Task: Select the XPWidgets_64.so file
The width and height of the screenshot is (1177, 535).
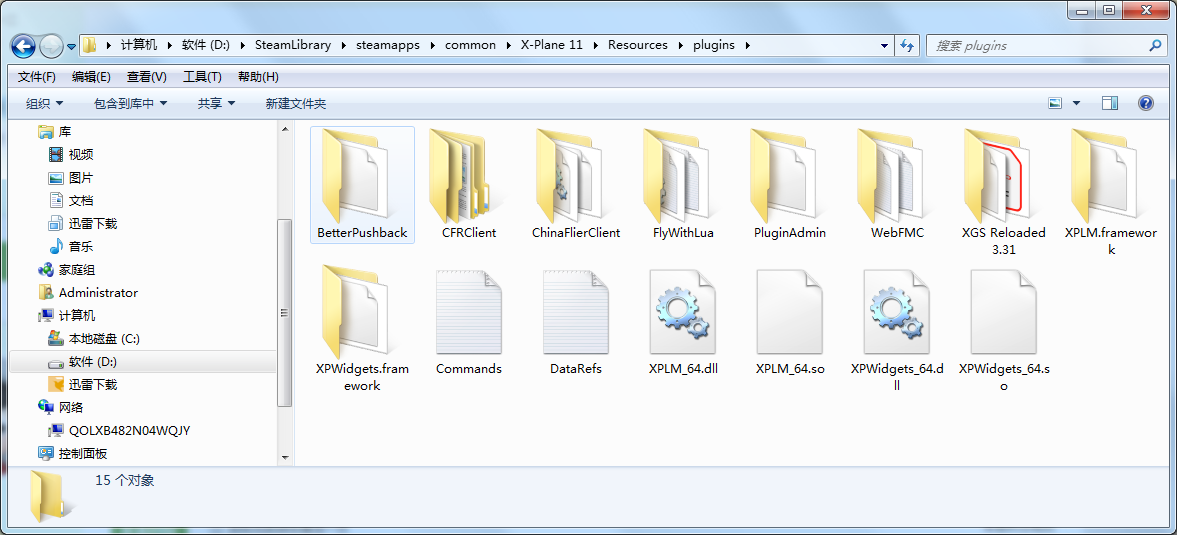Action: click(1004, 329)
